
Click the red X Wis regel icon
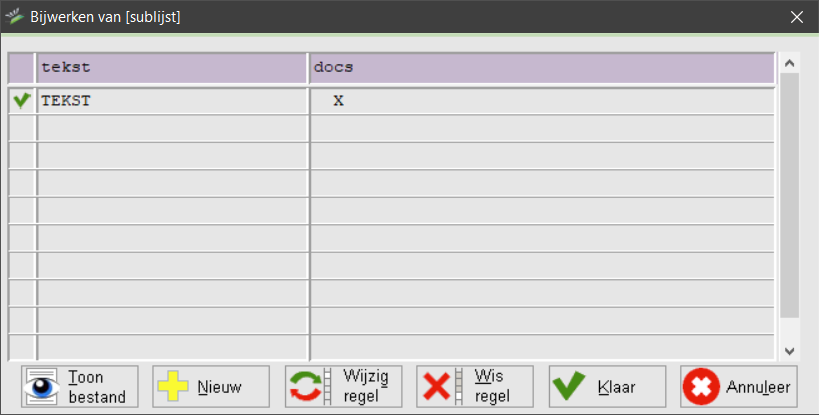437,387
